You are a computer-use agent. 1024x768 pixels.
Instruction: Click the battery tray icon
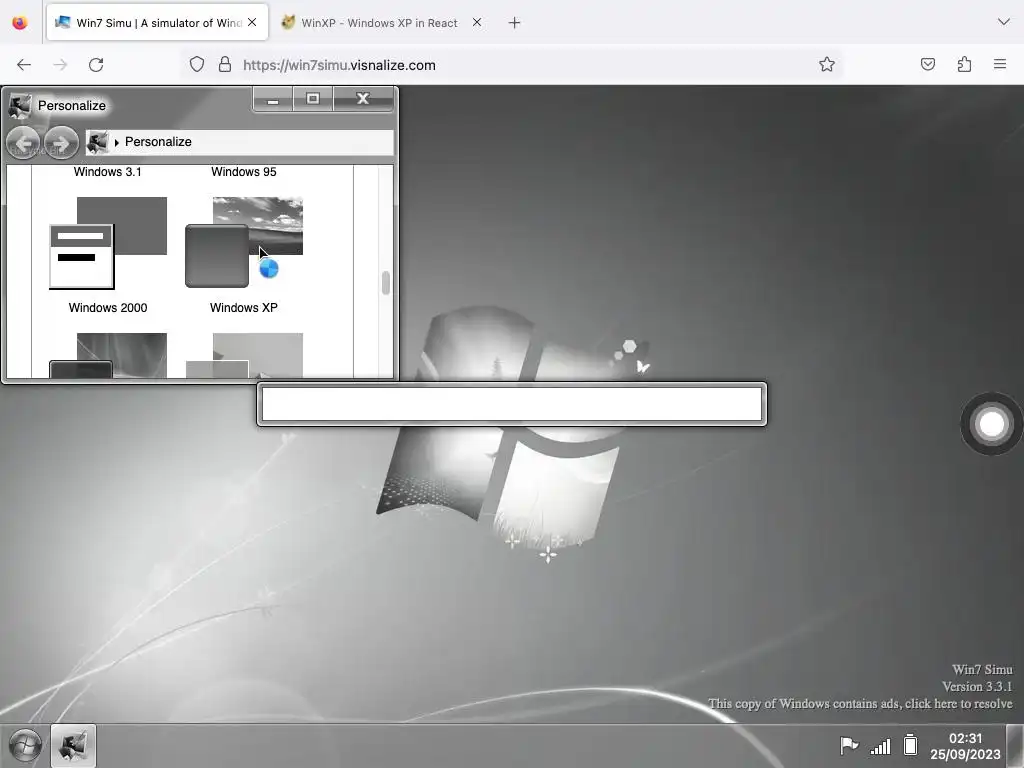point(910,745)
